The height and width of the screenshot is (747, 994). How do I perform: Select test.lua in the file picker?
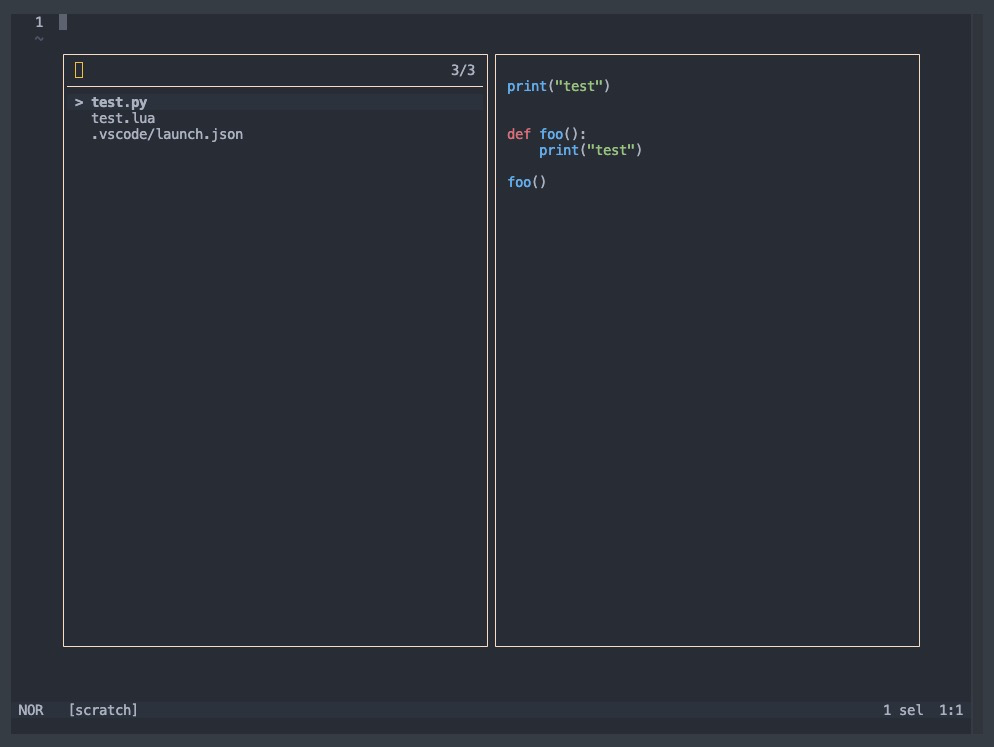[x=123, y=118]
